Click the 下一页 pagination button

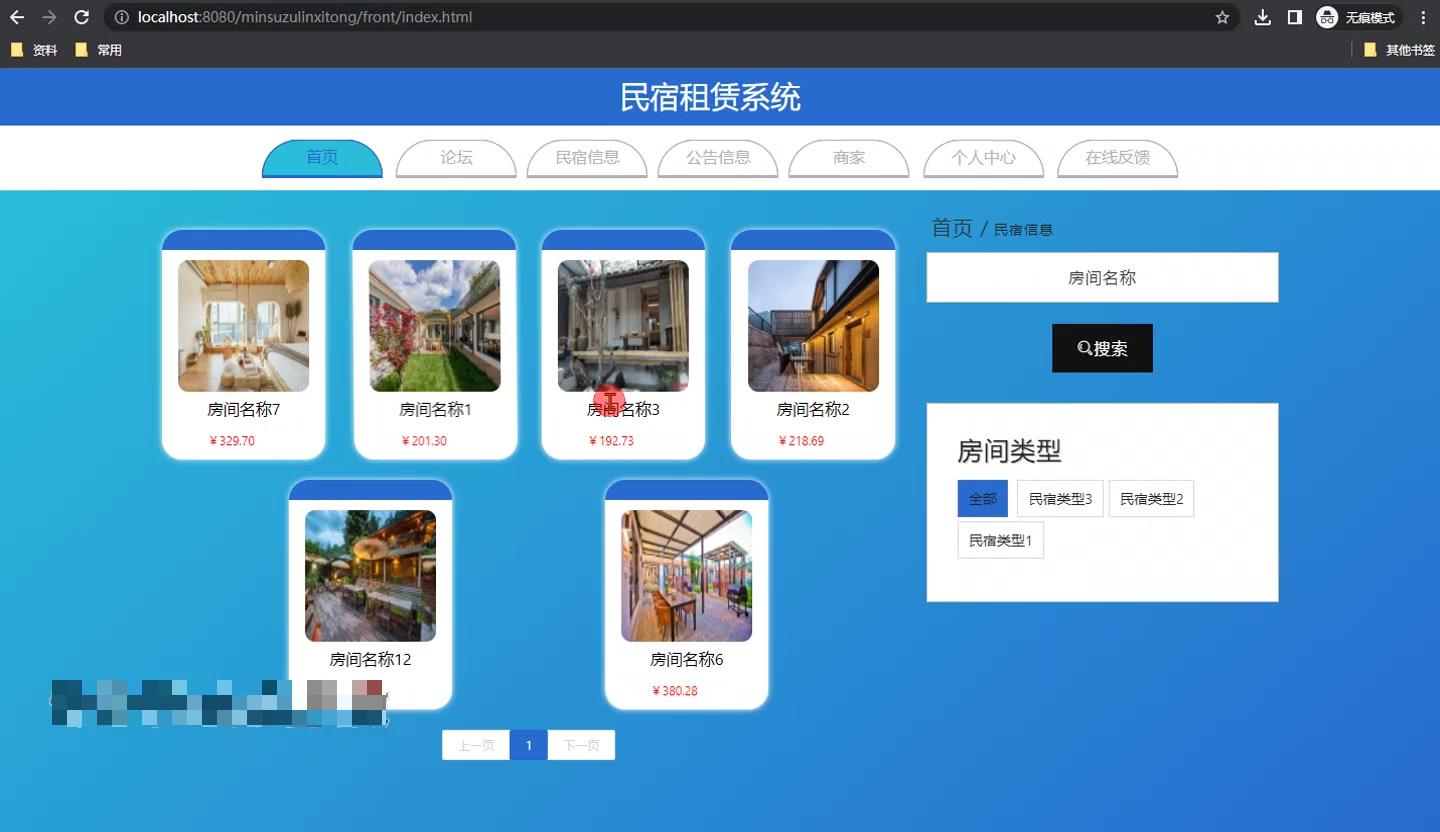click(x=581, y=744)
